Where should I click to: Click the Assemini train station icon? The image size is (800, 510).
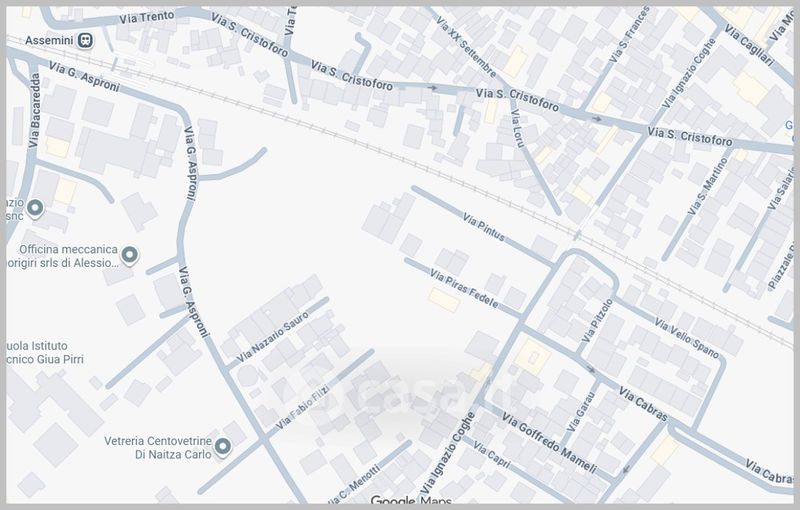[x=87, y=41]
